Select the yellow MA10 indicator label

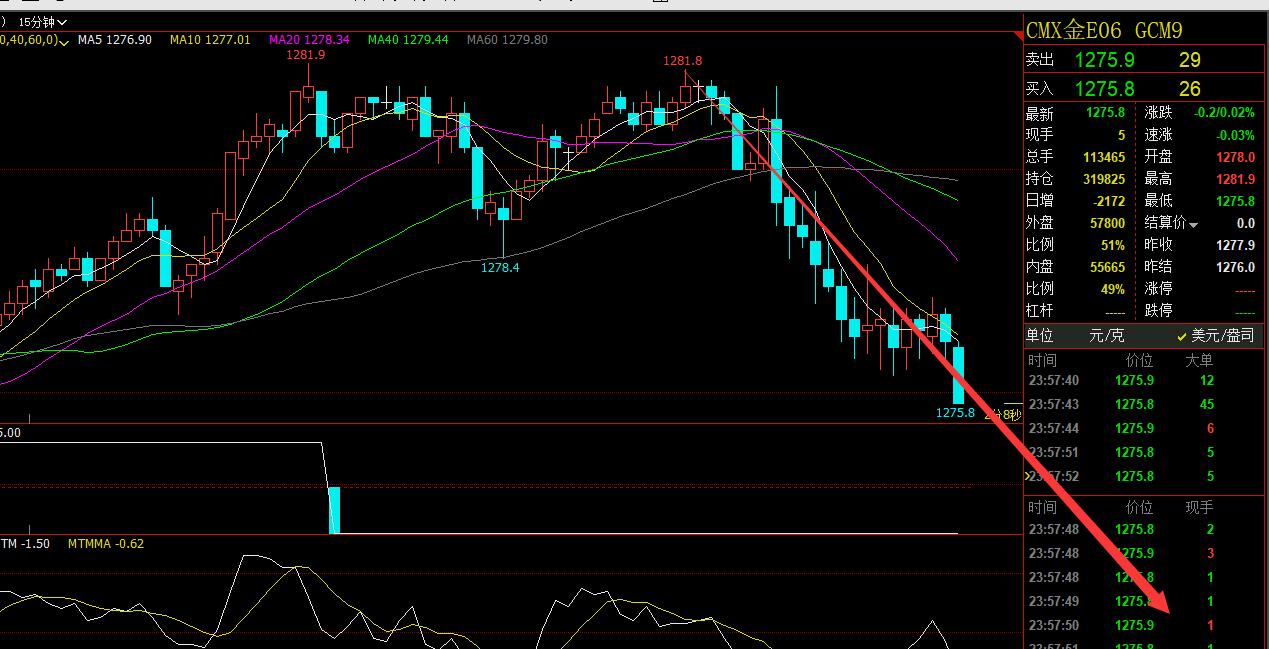[x=210, y=40]
